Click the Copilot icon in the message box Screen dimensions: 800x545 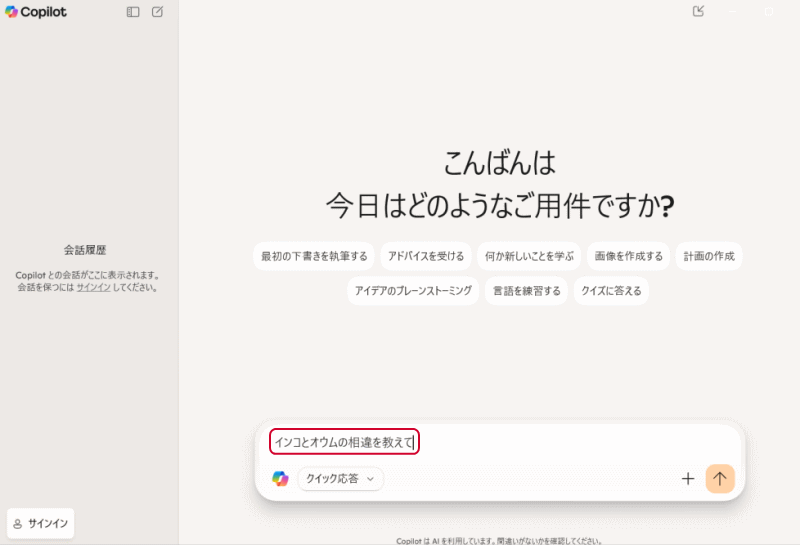click(x=280, y=479)
